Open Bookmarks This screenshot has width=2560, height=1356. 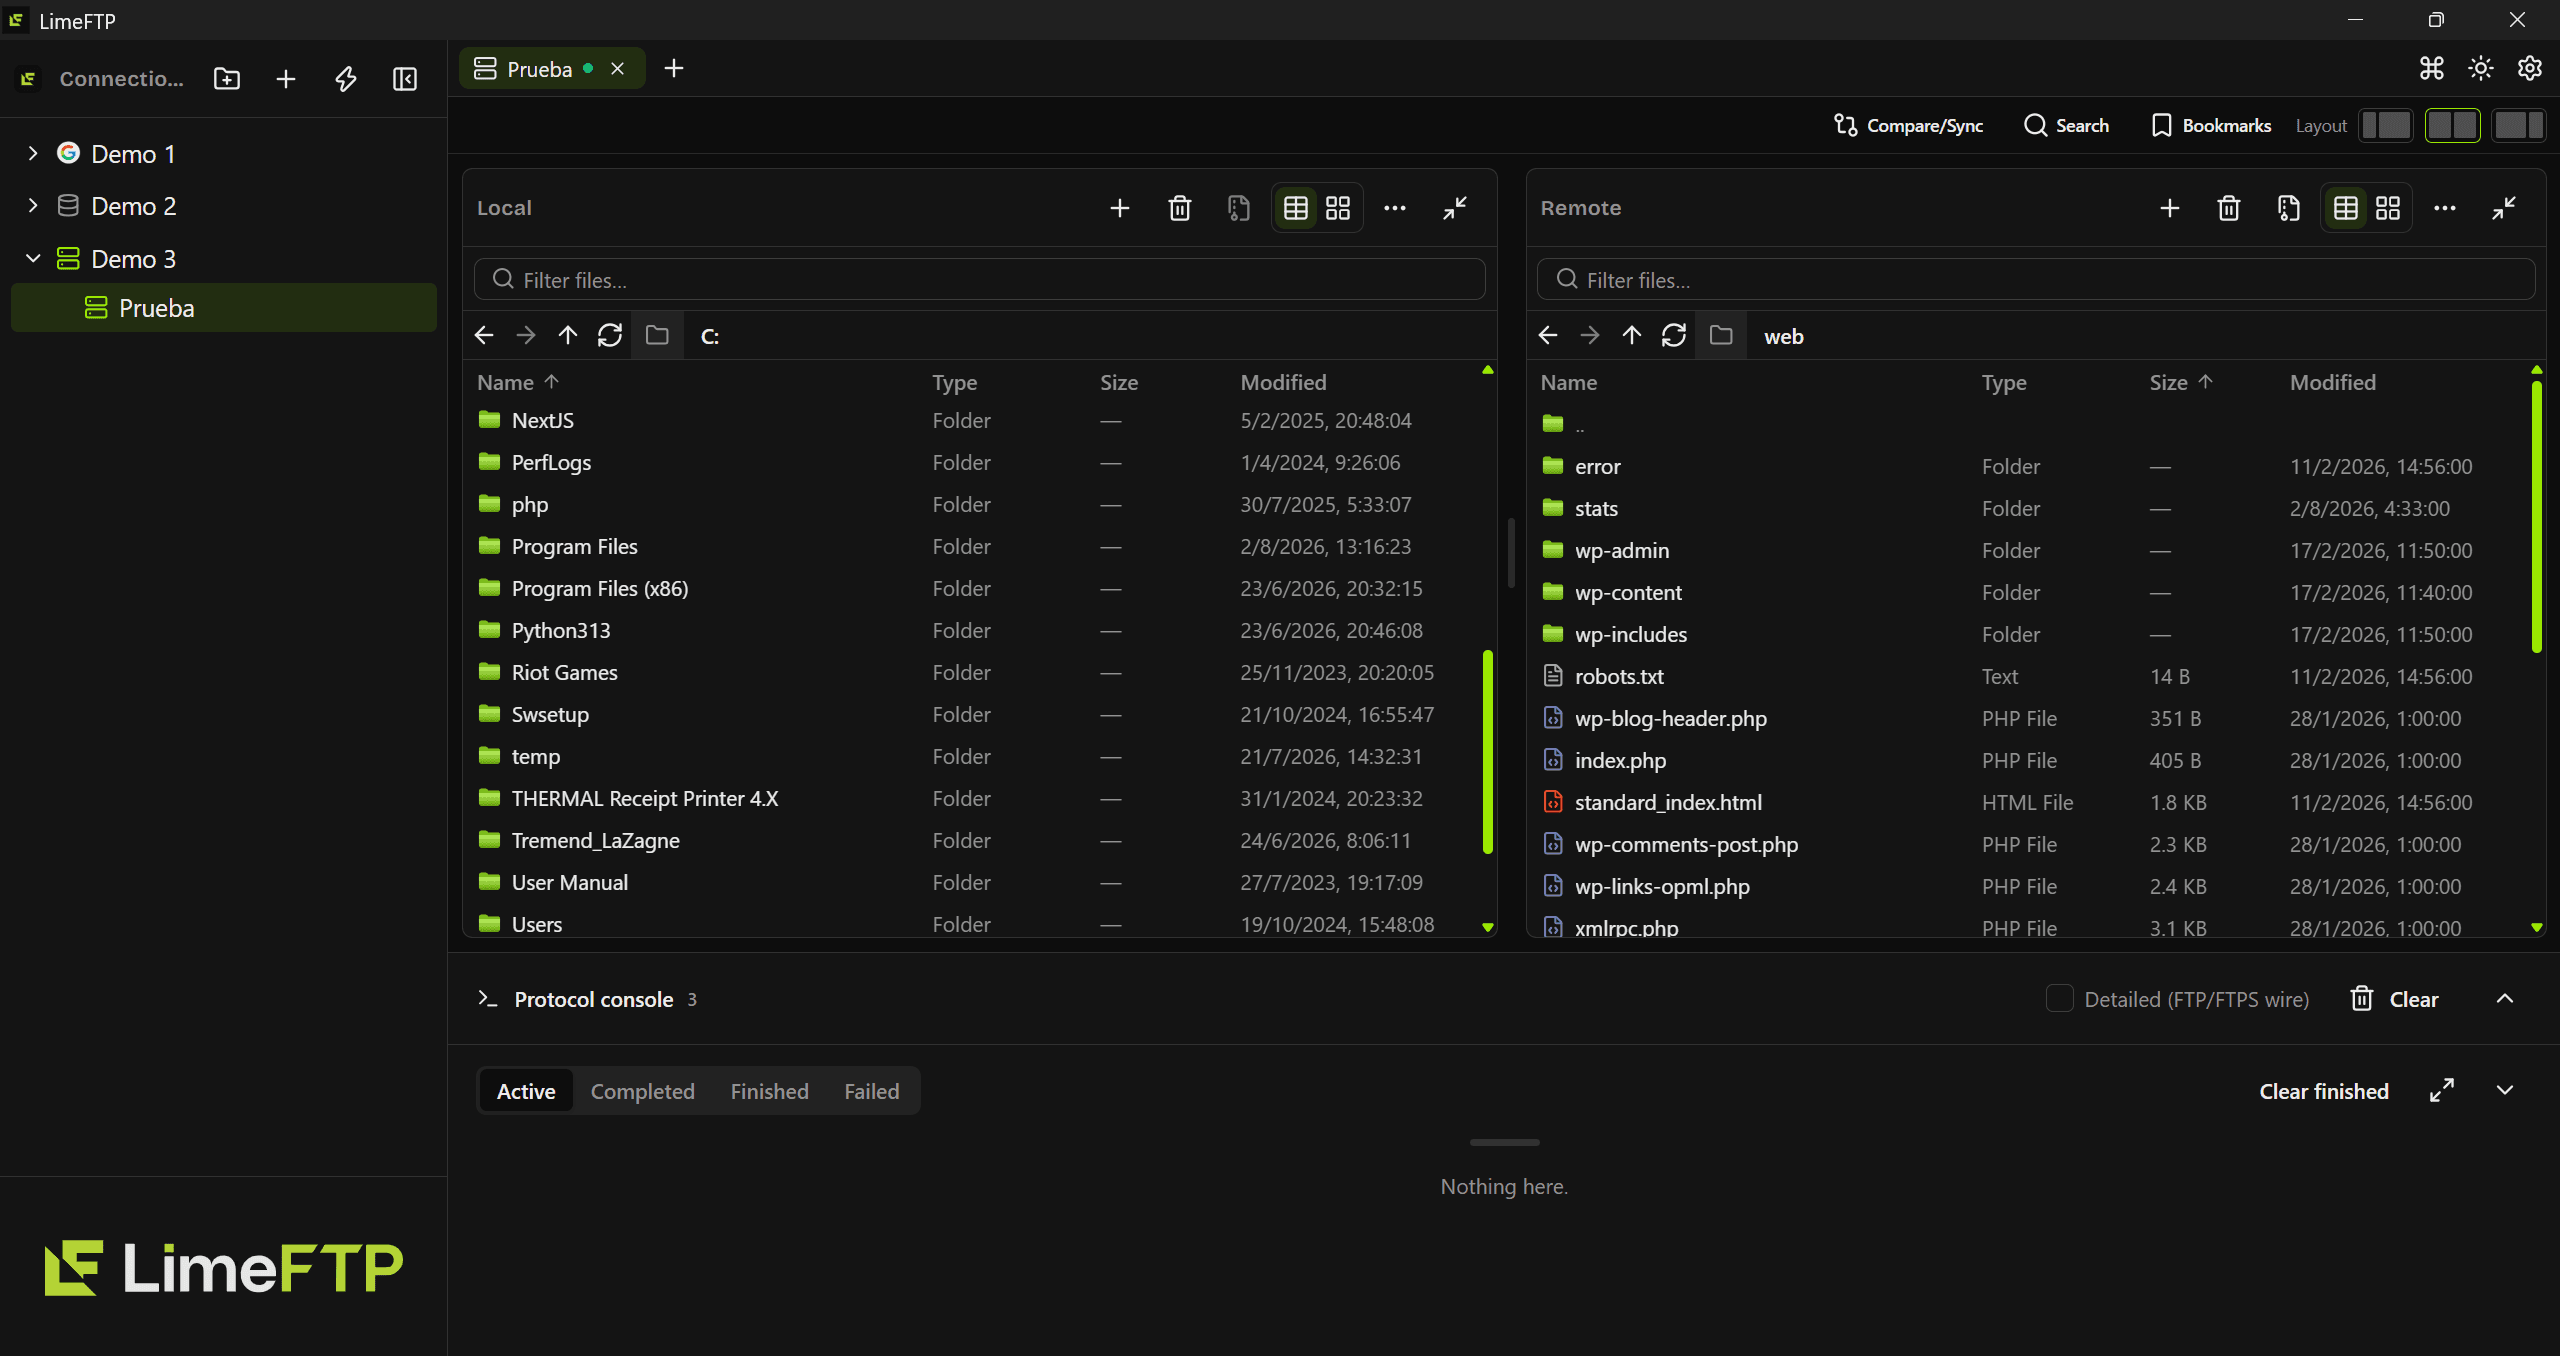tap(2211, 125)
